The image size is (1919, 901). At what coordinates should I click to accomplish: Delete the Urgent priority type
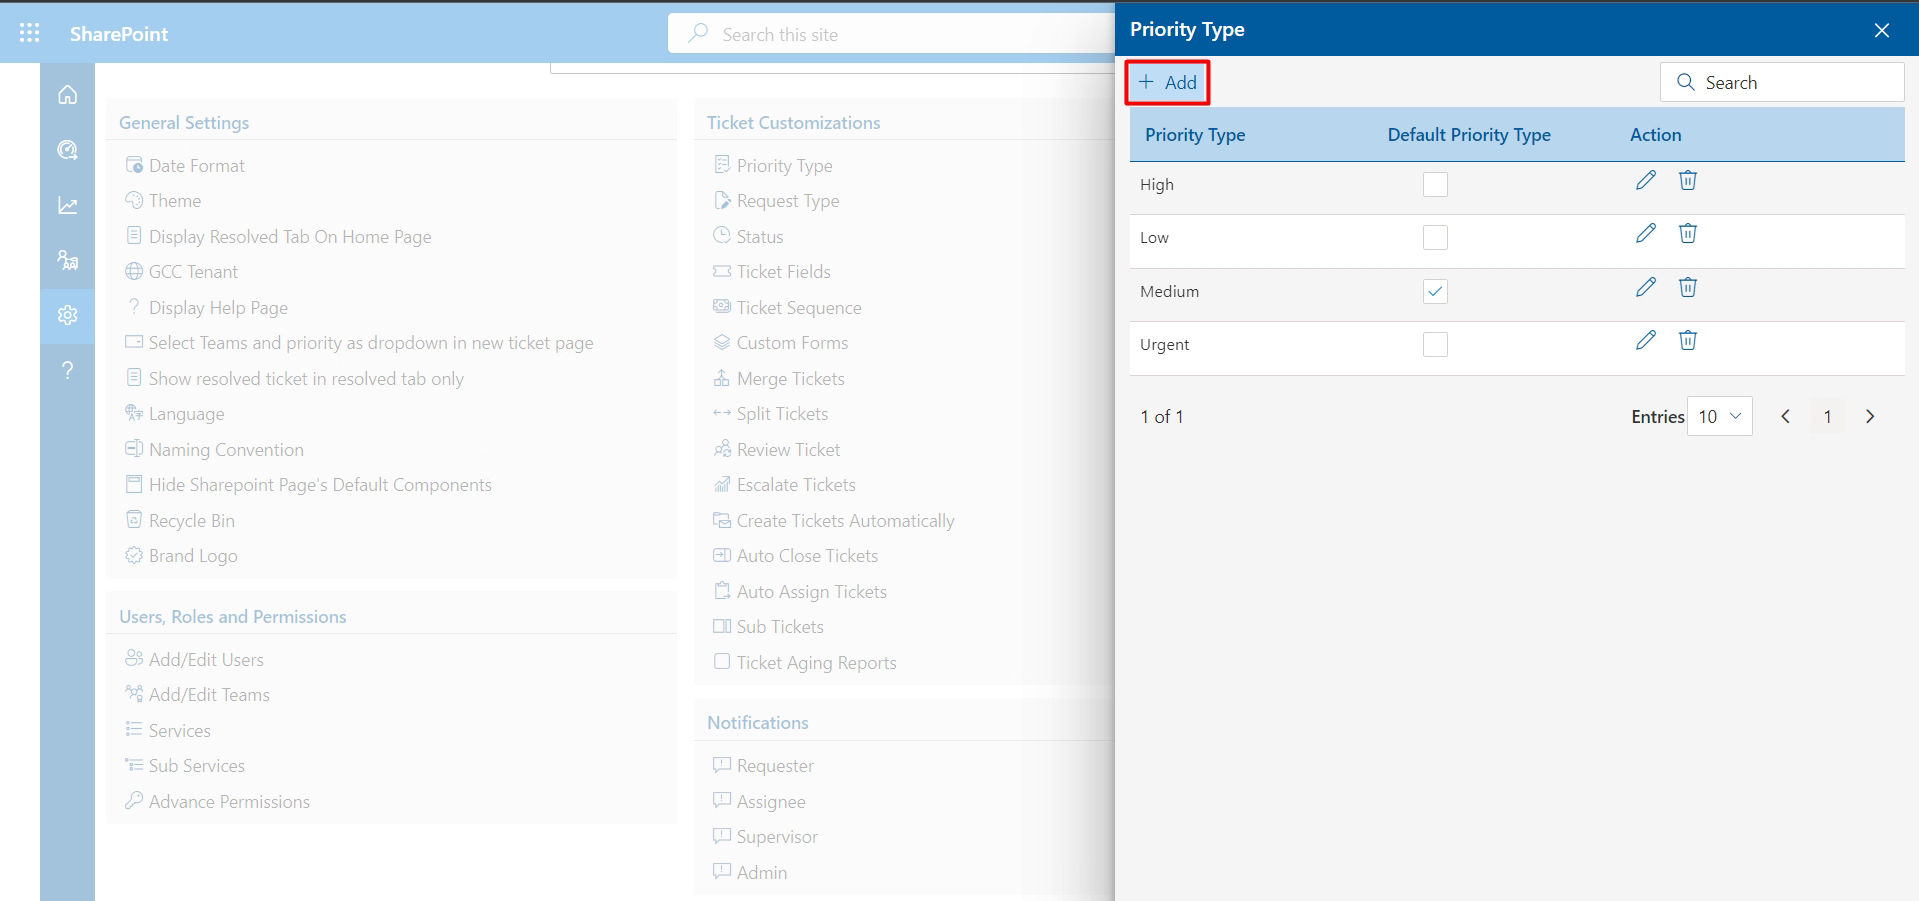(1687, 340)
